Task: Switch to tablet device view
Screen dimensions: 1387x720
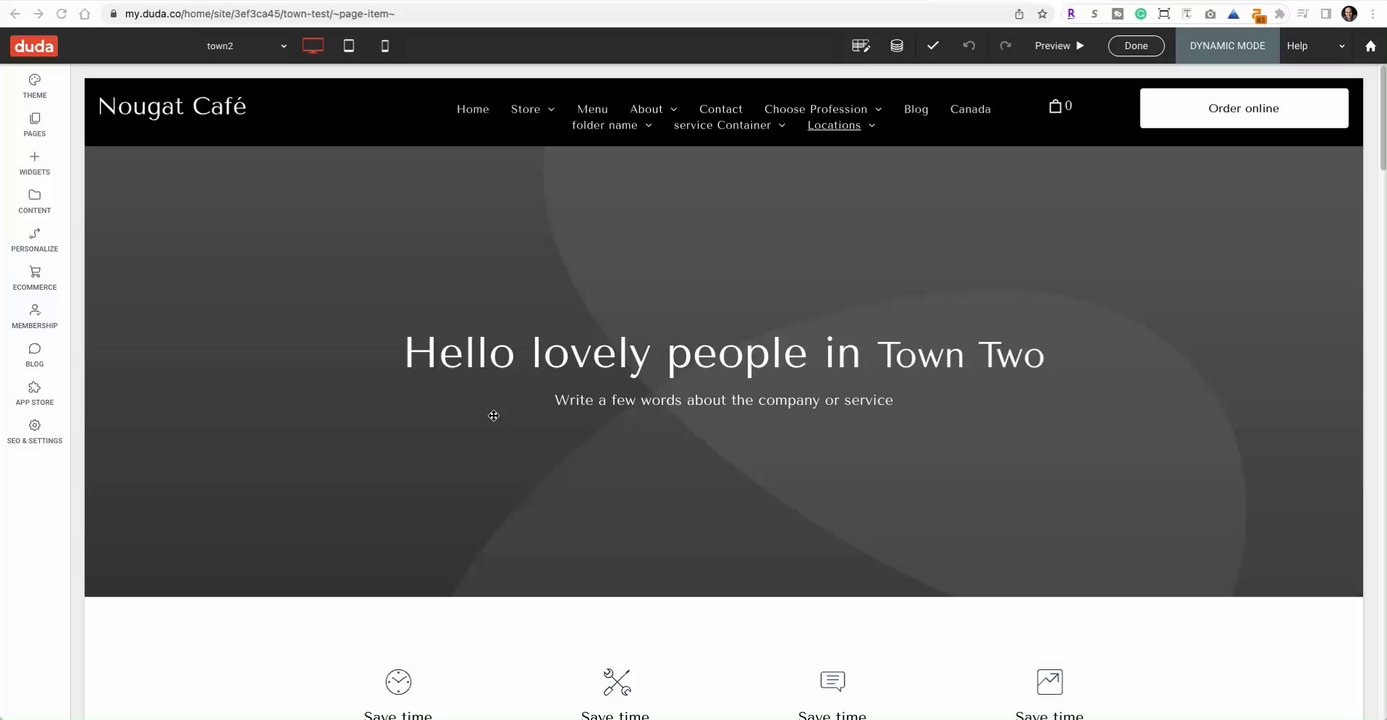Action: (x=349, y=46)
